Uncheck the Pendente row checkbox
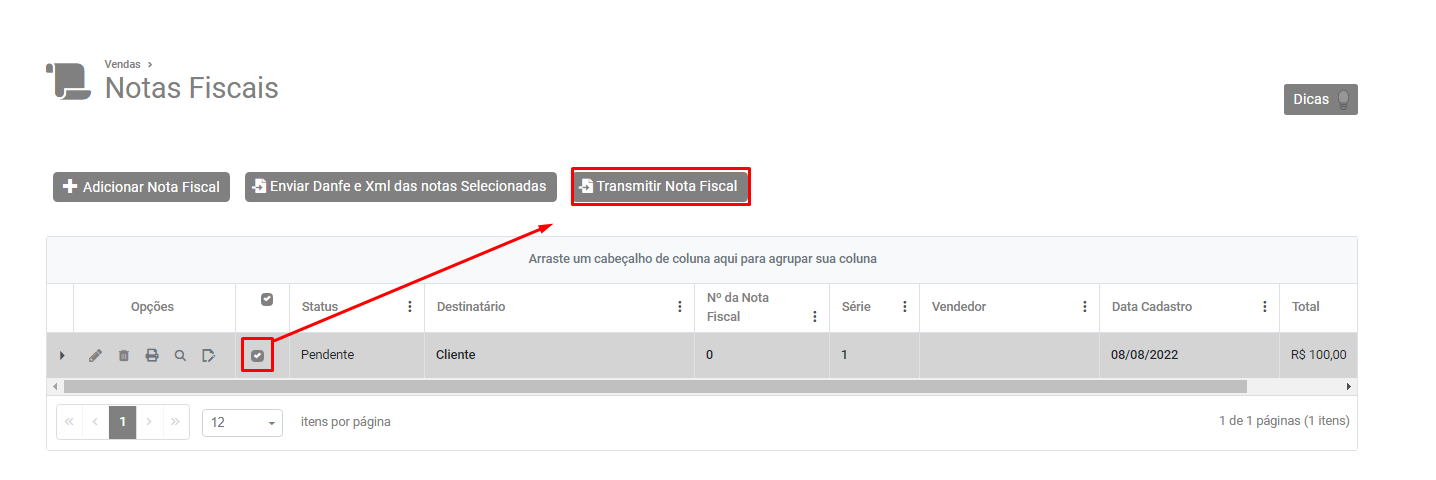This screenshot has width=1436, height=480. point(258,355)
